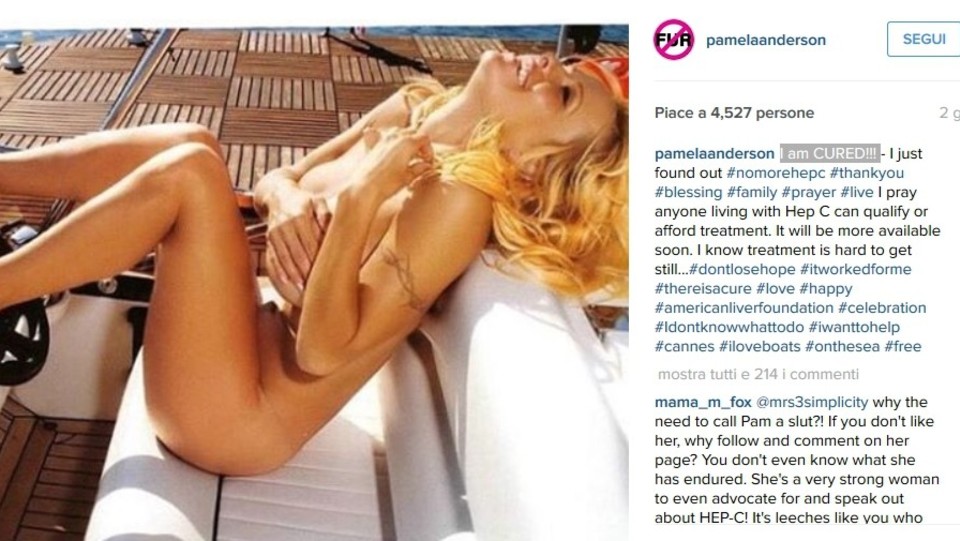Expand mostra tutti e 214 i commenti
The width and height of the screenshot is (960, 541).
coord(759,374)
